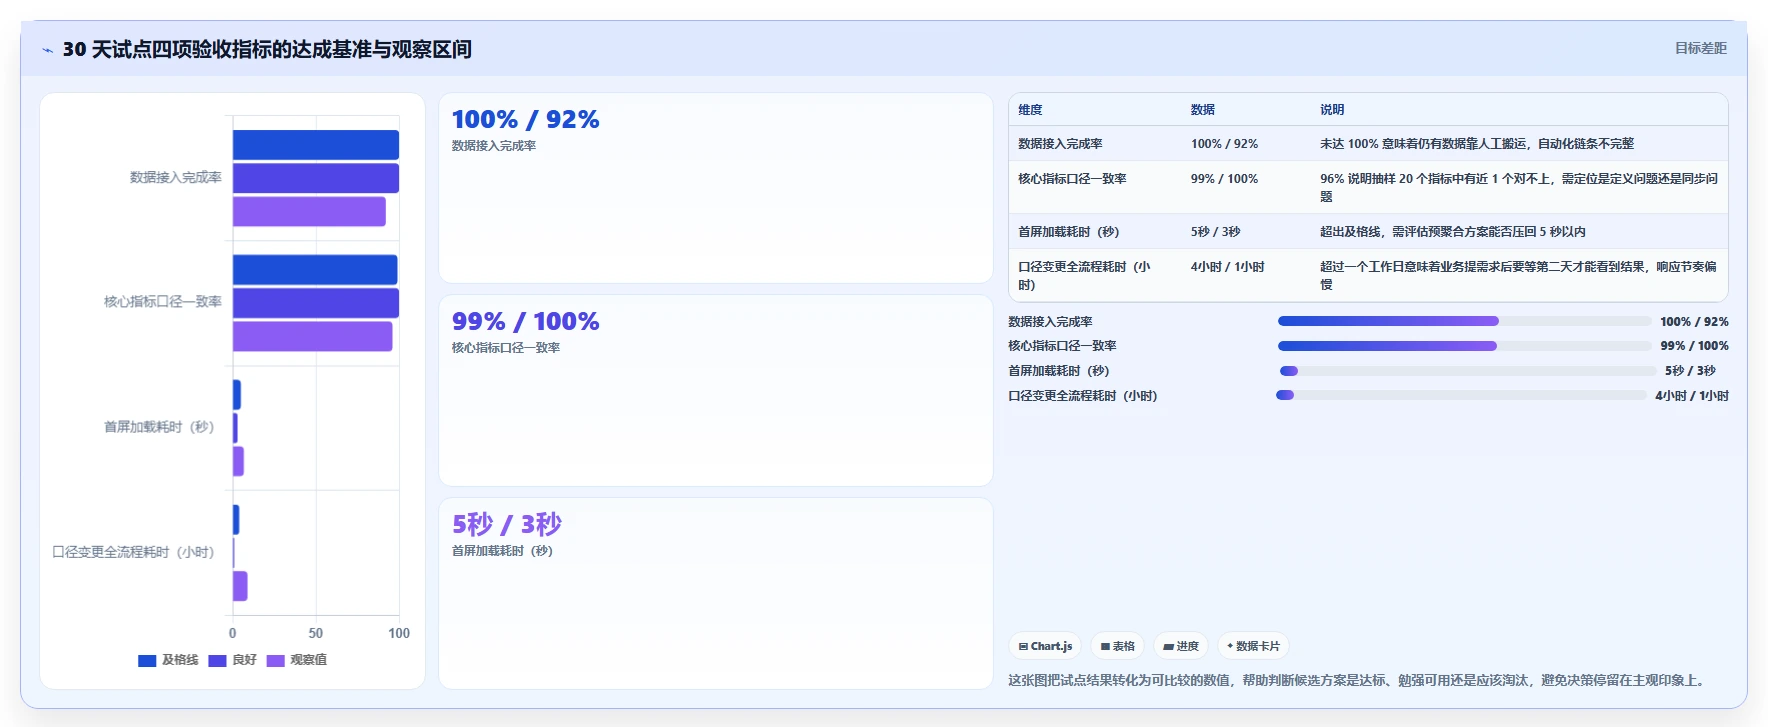
Task: Click the caption text starting with 这张图把试点结果
Action: (1359, 680)
